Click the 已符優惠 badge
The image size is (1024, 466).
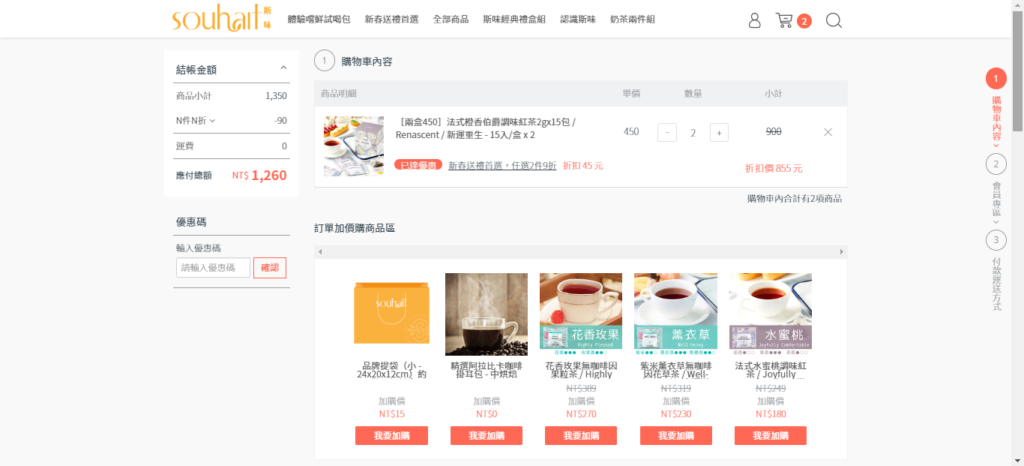419,166
